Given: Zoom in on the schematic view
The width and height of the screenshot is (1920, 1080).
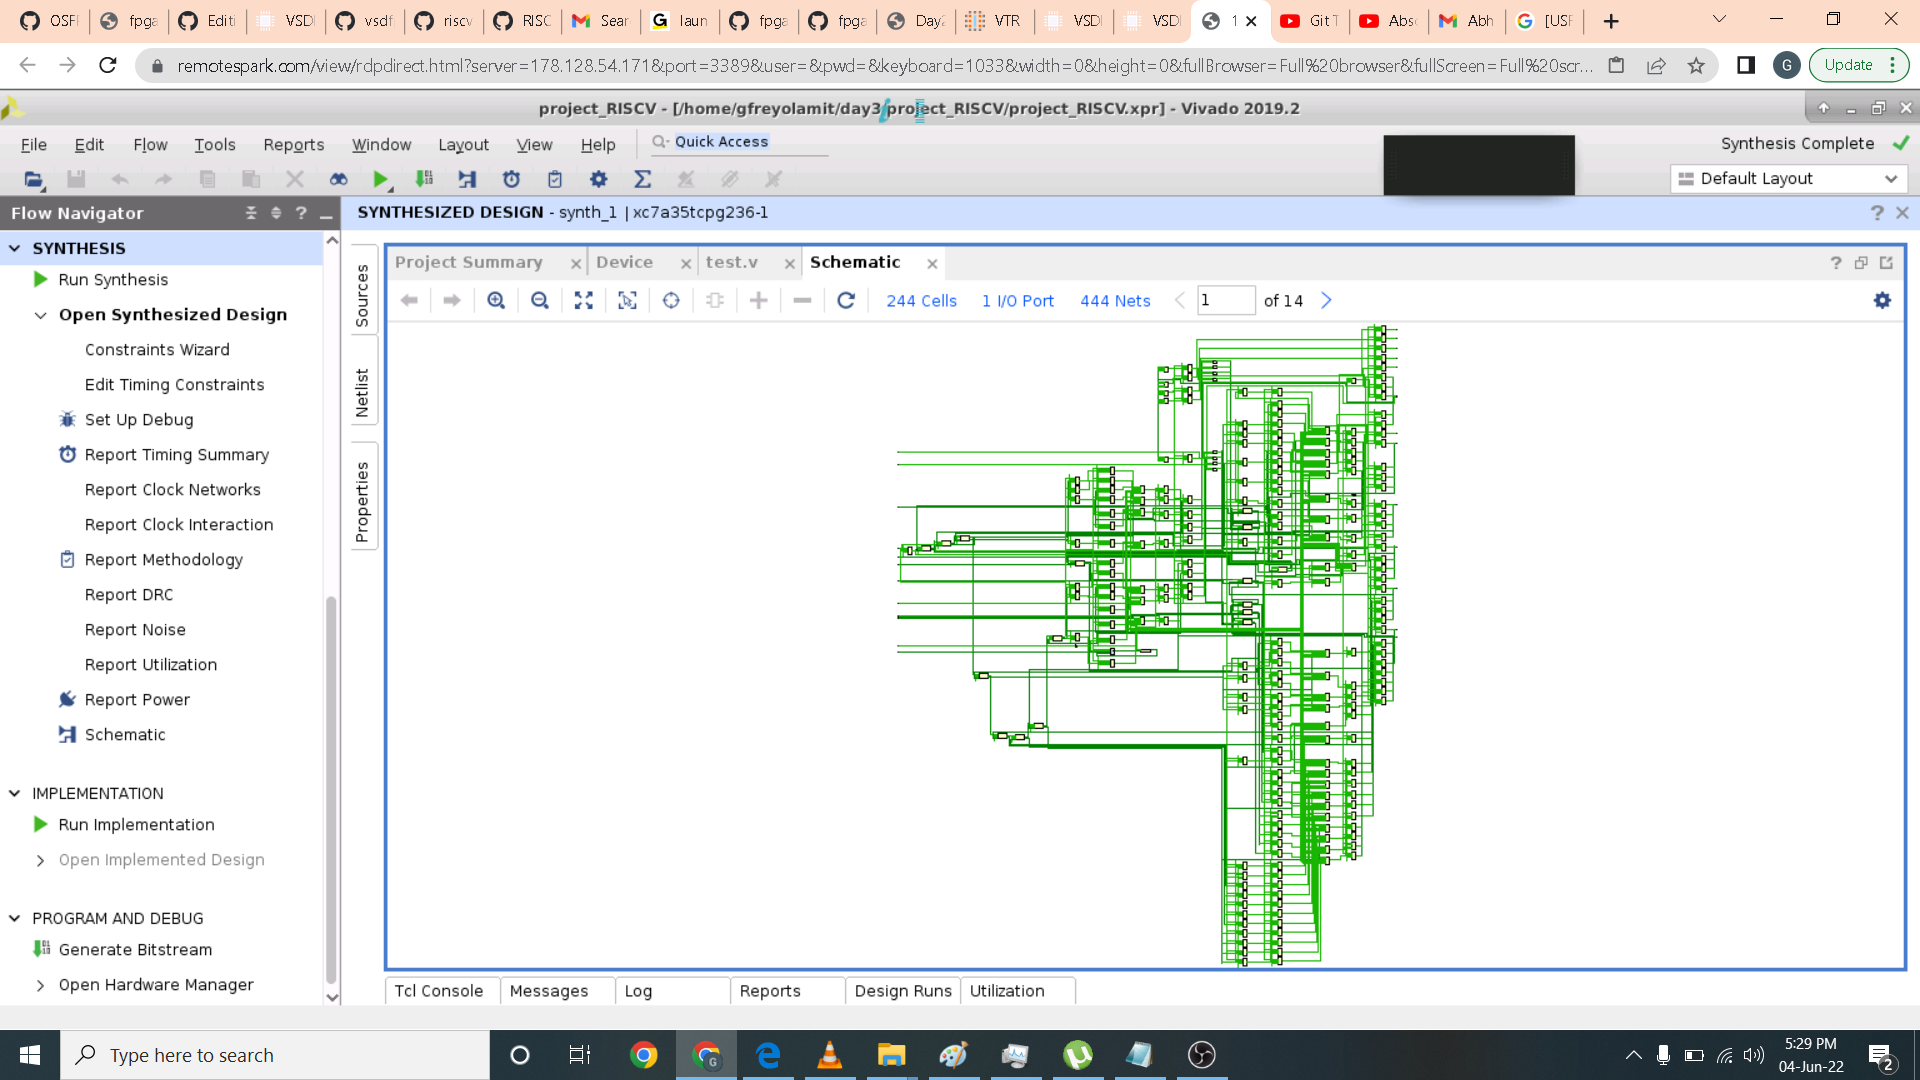Looking at the screenshot, I should coord(496,301).
